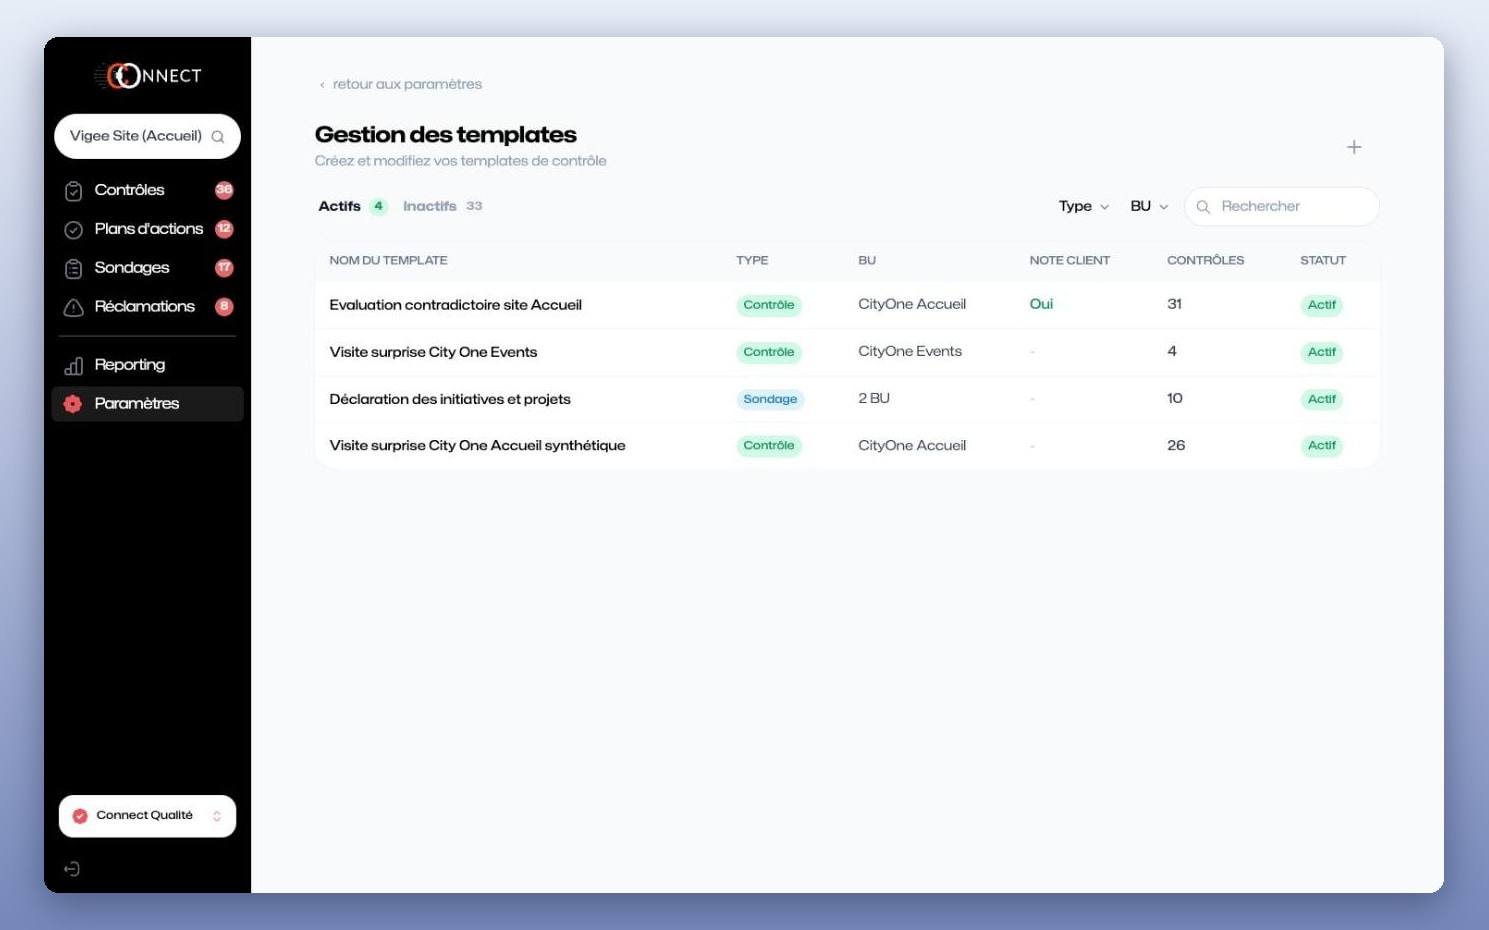Open the Plans d'actions sidebar label
This screenshot has width=1489, height=930.
149,229
